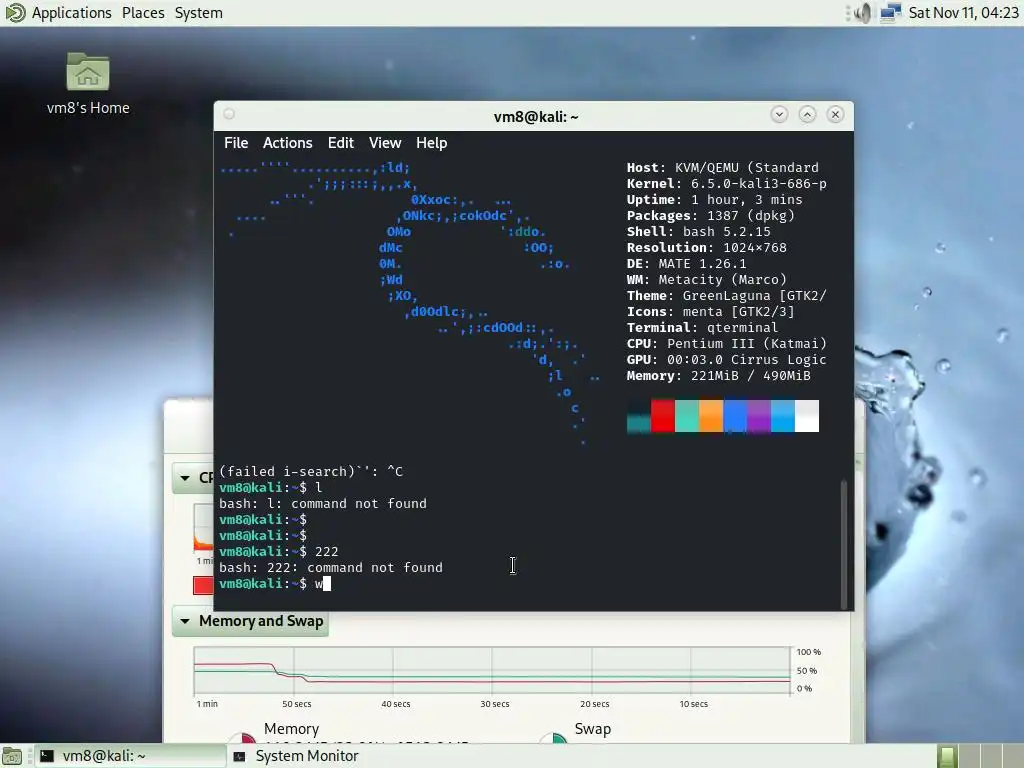Click the 'Host: KVM/QEMU' line

722,168
